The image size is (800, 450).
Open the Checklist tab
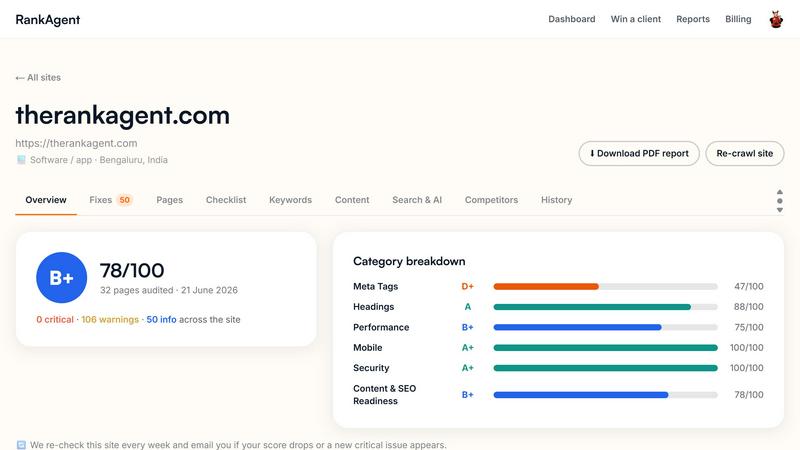(x=226, y=200)
